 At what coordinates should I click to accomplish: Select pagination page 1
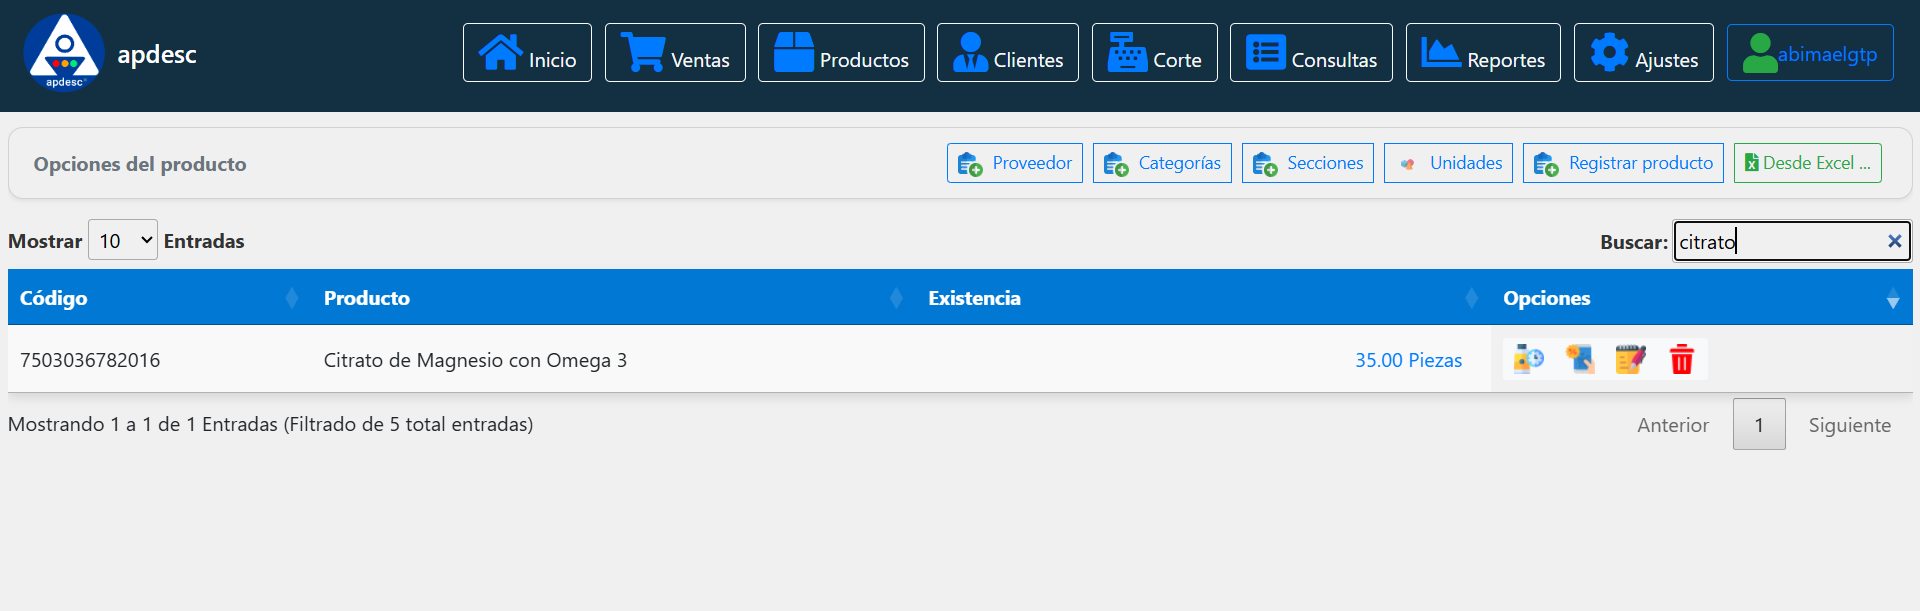coord(1759,424)
